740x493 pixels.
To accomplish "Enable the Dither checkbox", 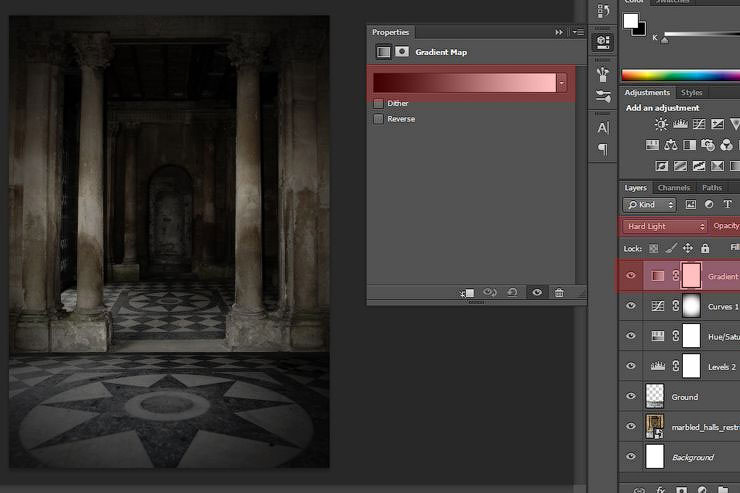I will 378,103.
